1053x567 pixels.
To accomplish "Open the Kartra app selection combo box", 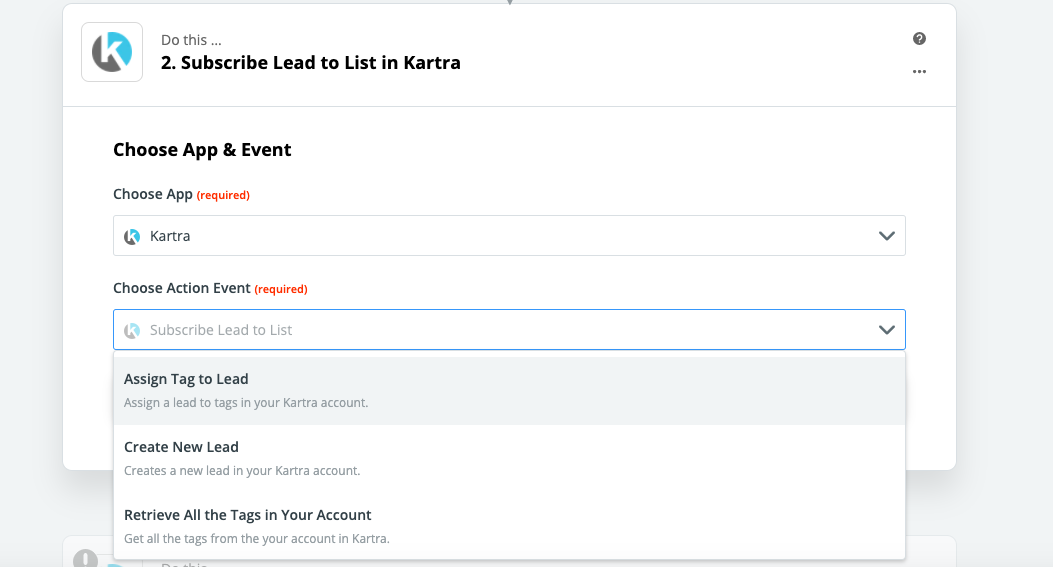I will [x=509, y=236].
